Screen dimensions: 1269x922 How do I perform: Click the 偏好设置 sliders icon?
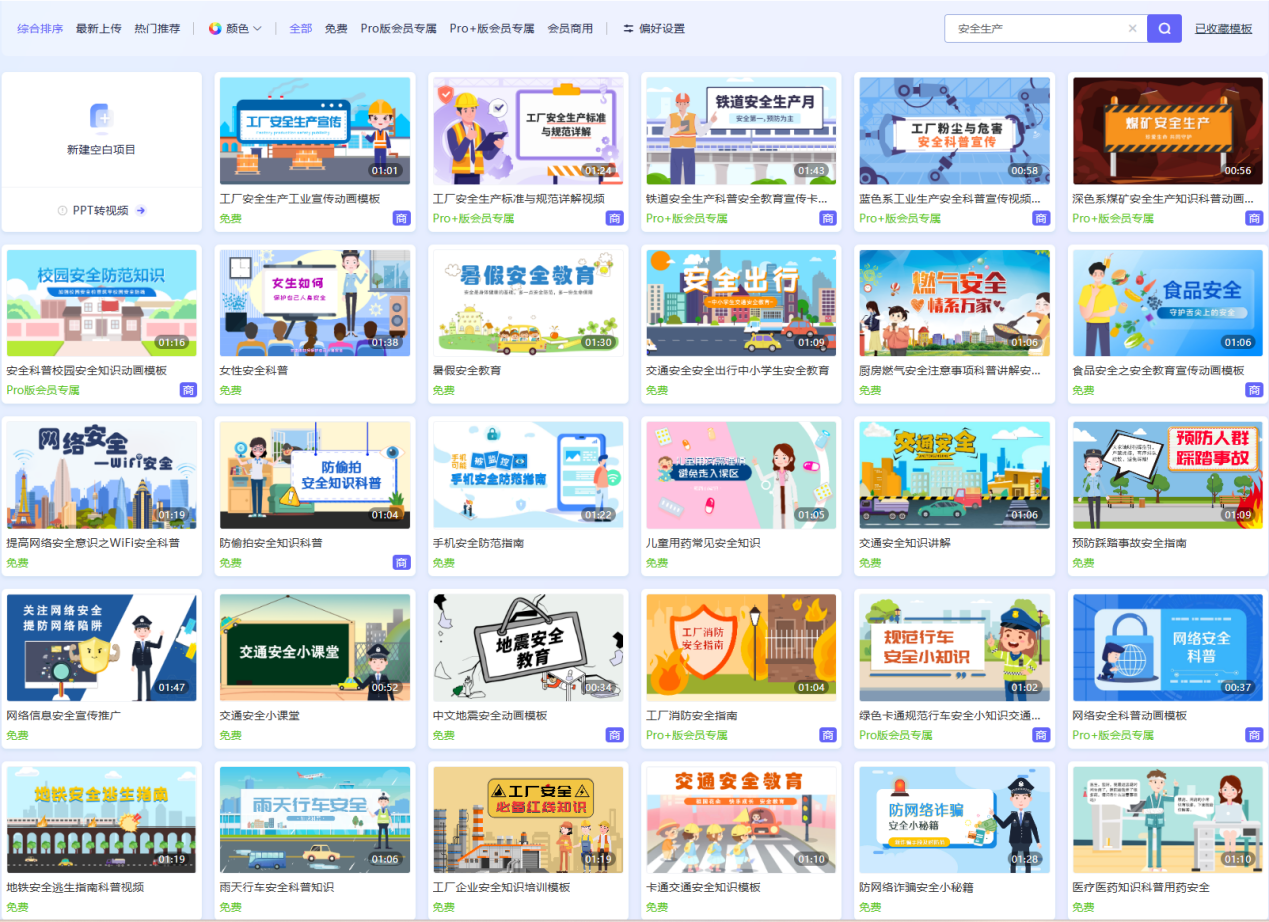[x=628, y=28]
